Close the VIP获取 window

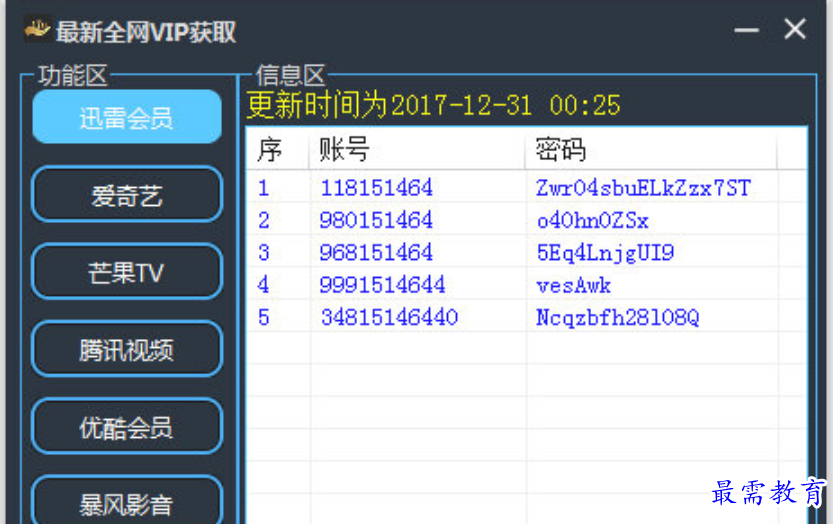click(x=795, y=29)
